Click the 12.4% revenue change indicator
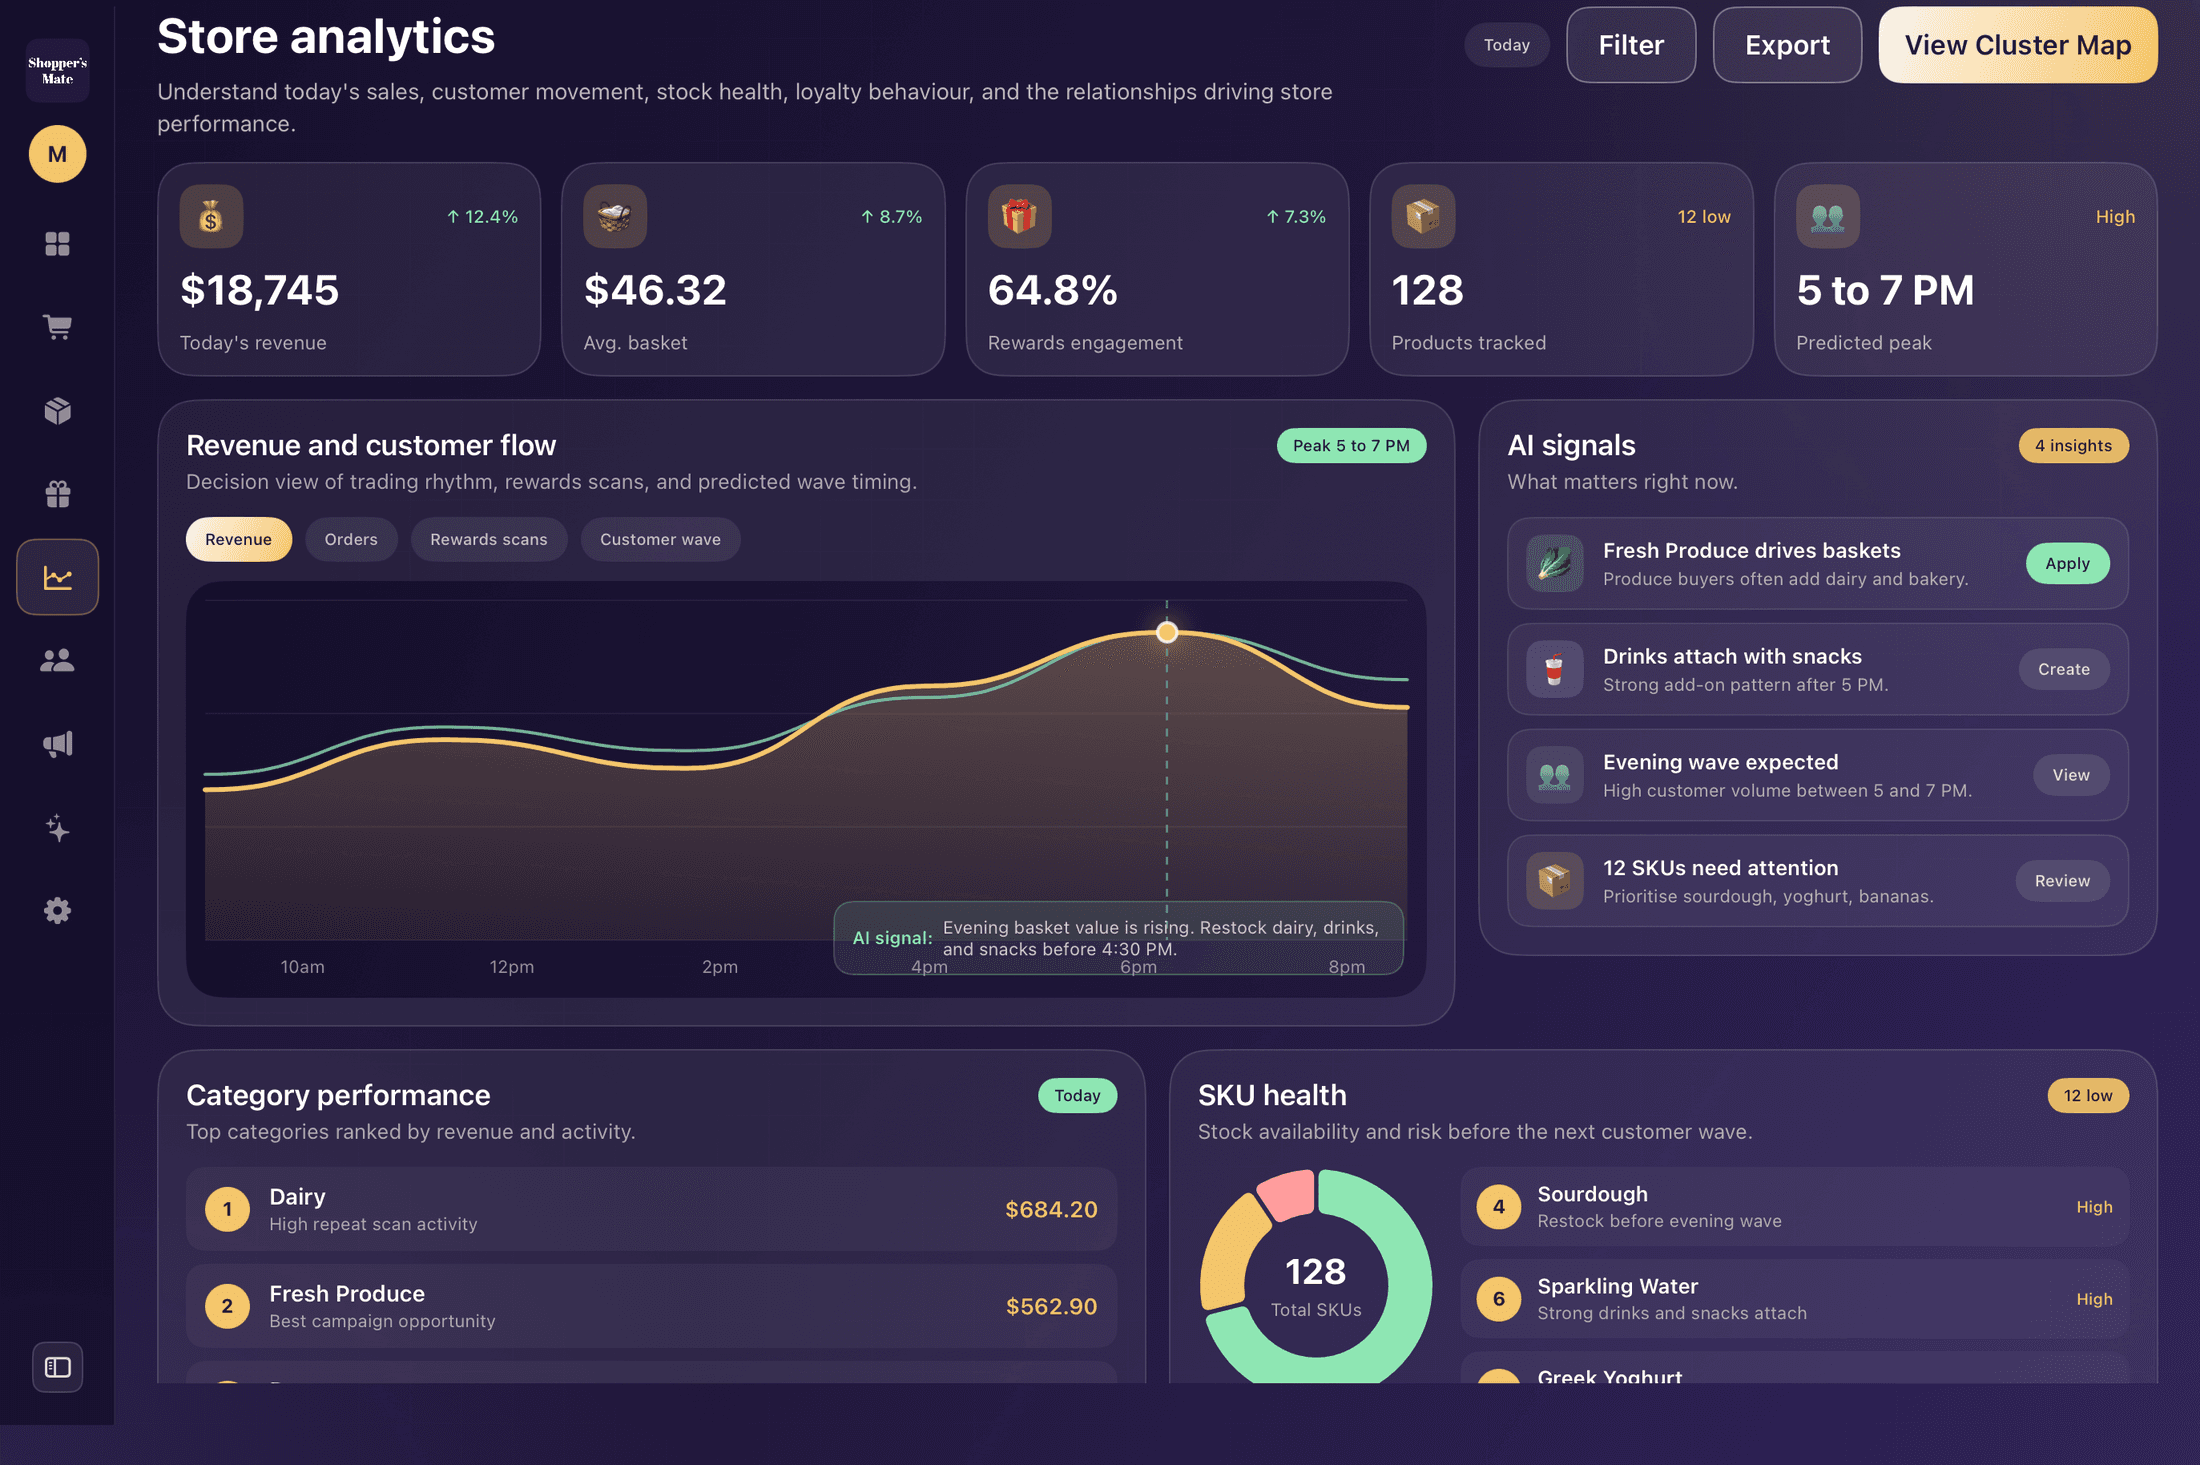The height and width of the screenshot is (1465, 2200). [482, 217]
